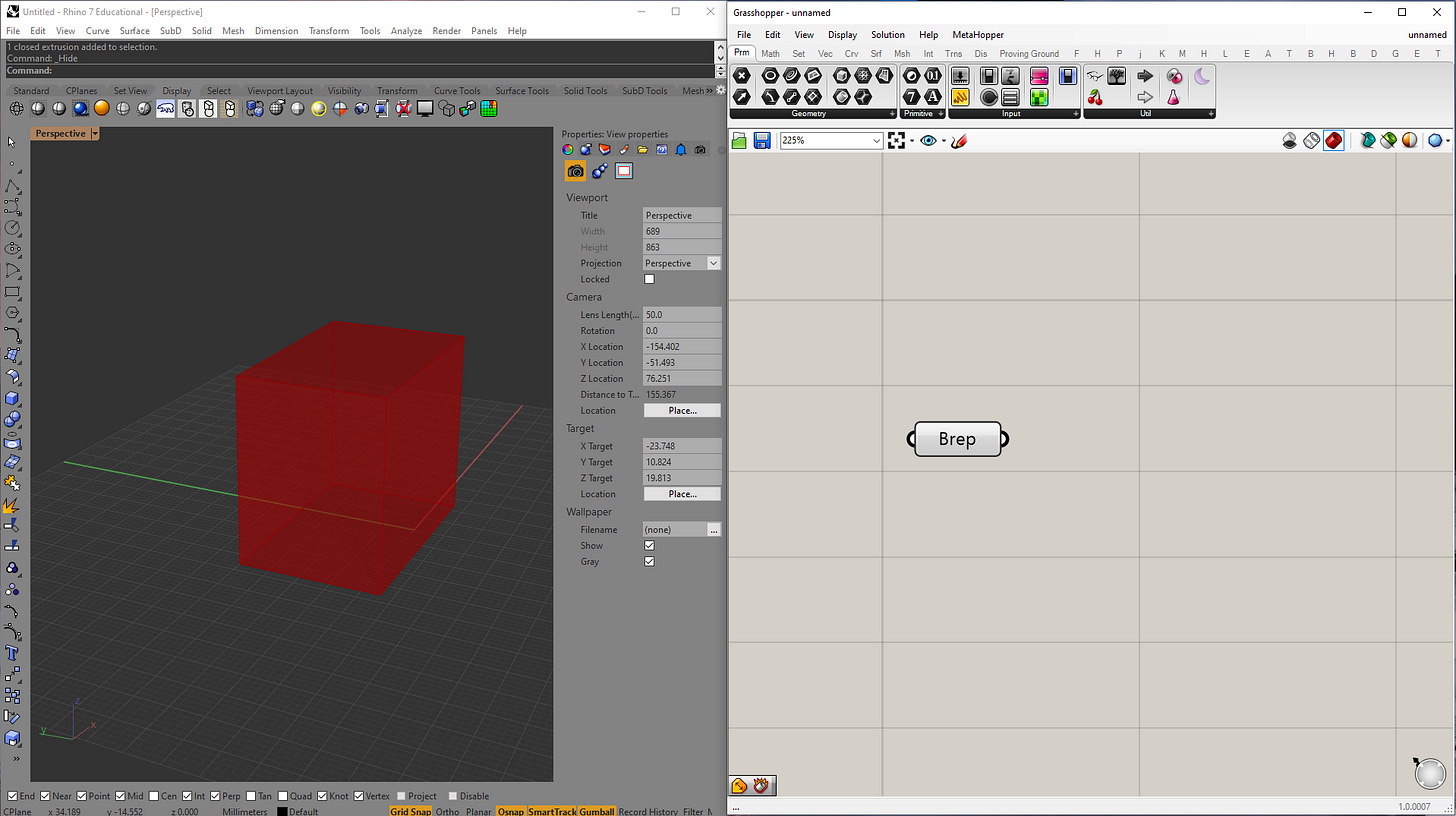Click the pink slider icon in Input panel
The height and width of the screenshot is (816, 1456).
(x=1039, y=76)
